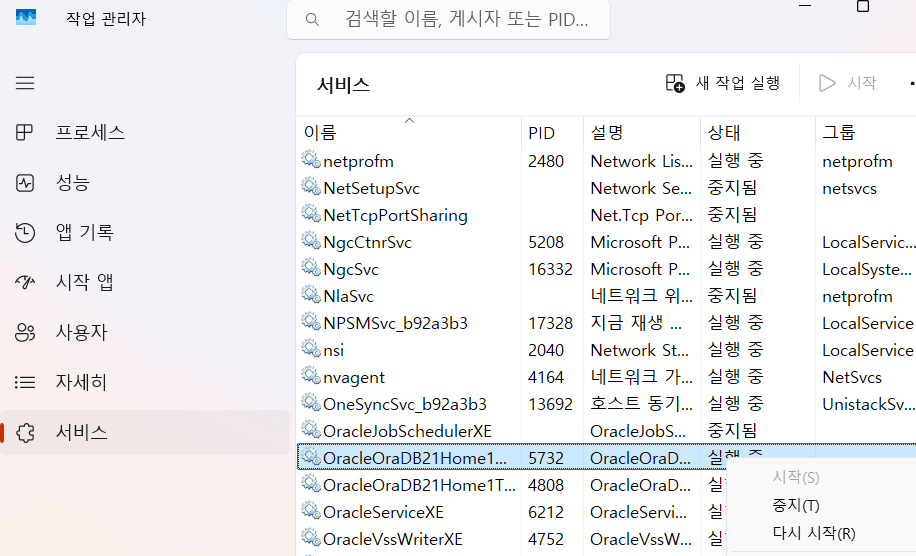
Task: Select the NetTcpPortSharing service name
Action: [x=395, y=215]
